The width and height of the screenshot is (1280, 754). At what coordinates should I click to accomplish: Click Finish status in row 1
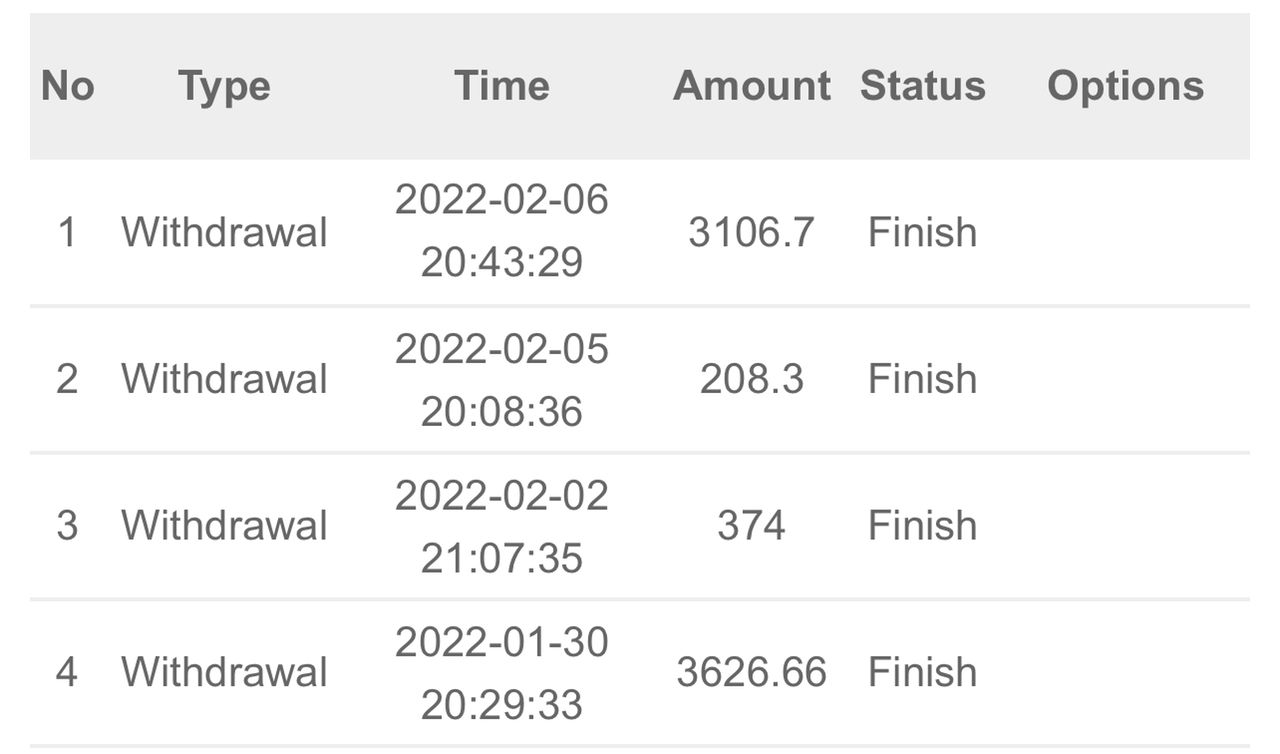[922, 232]
